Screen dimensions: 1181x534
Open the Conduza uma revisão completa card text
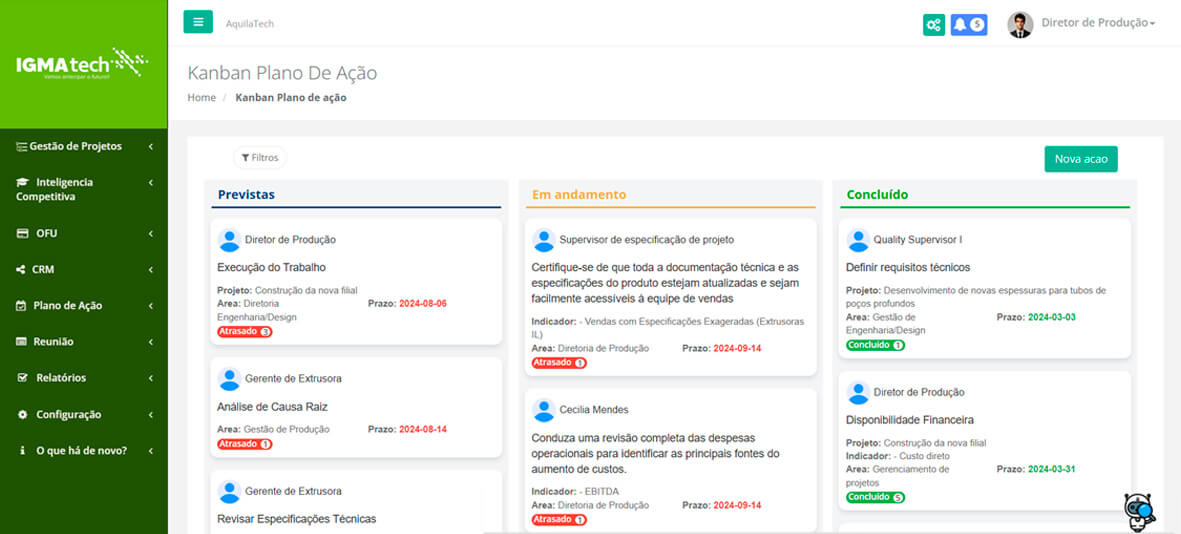pos(655,453)
